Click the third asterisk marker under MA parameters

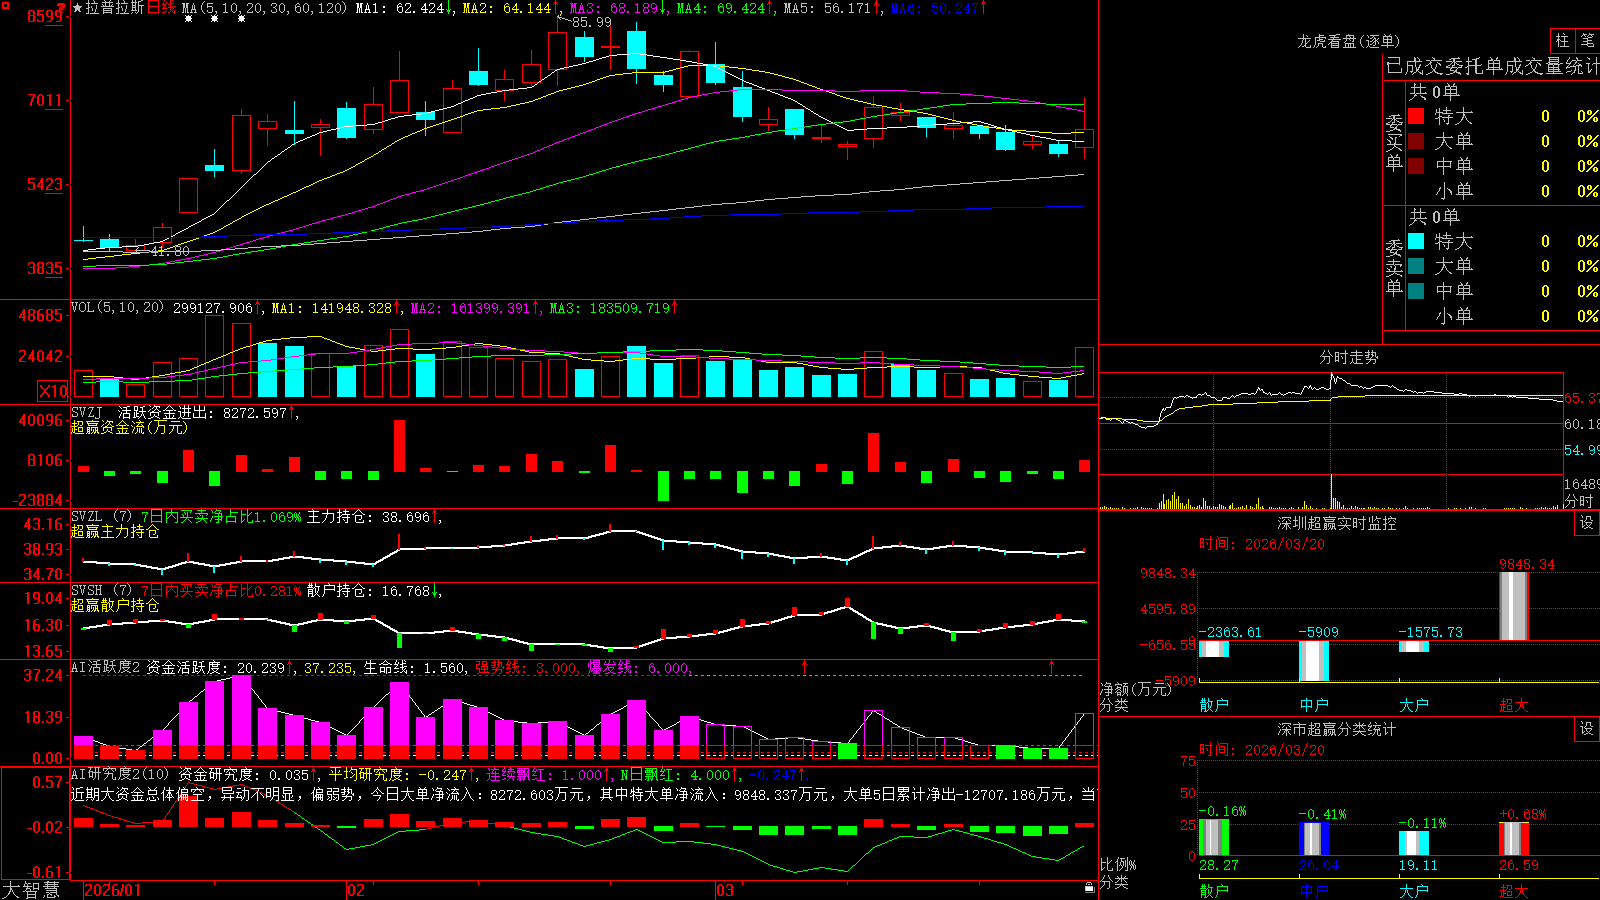point(241,19)
